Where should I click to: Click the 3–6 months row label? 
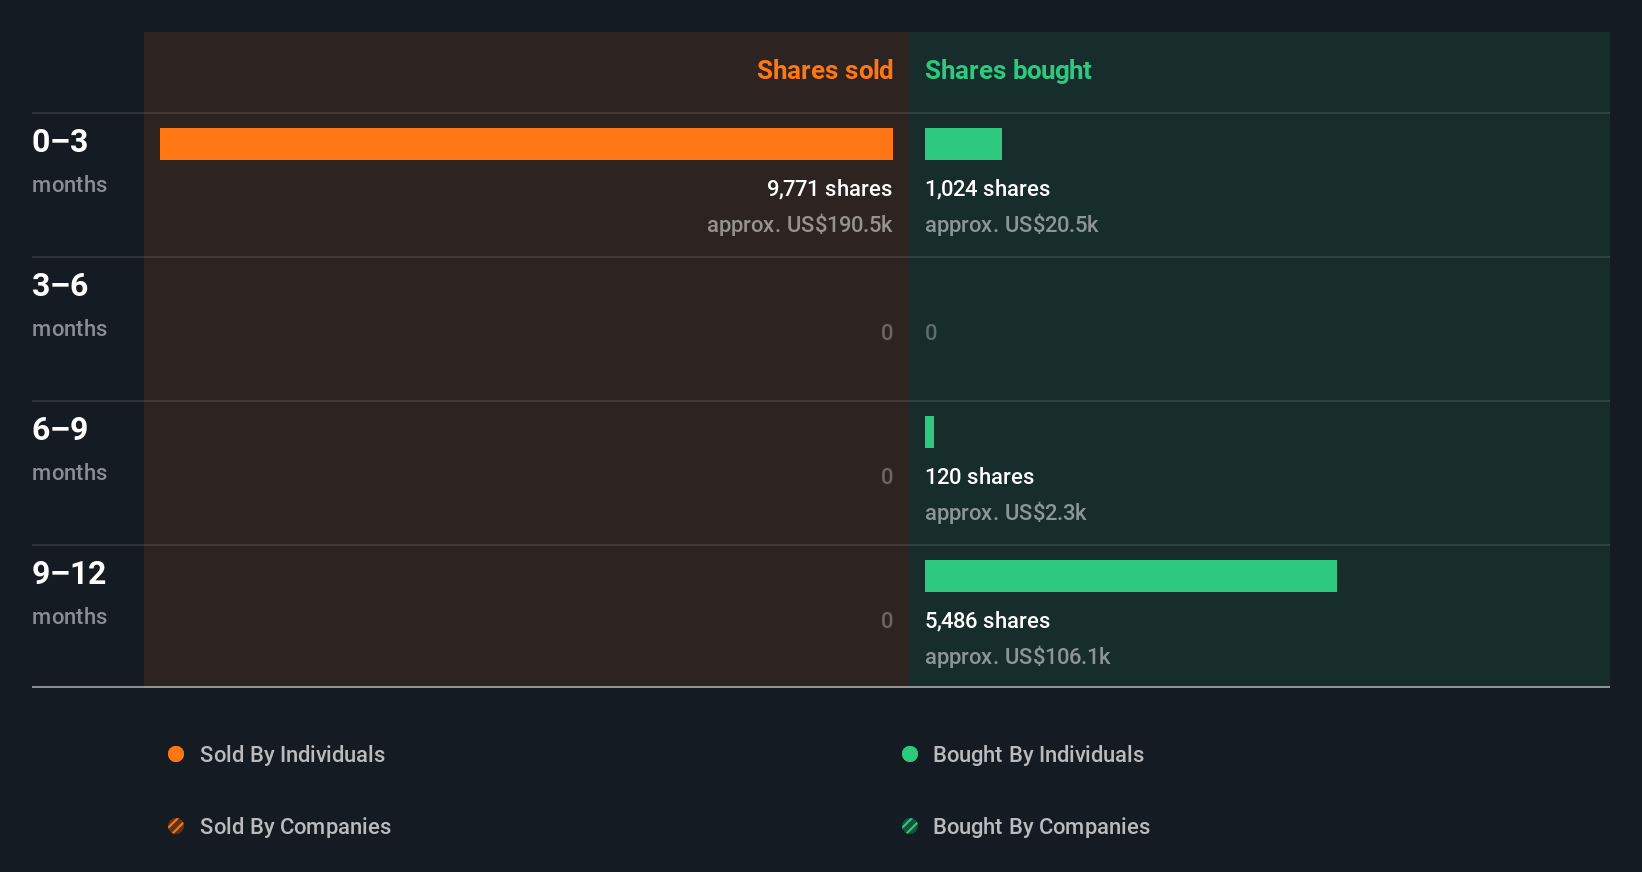click(69, 305)
